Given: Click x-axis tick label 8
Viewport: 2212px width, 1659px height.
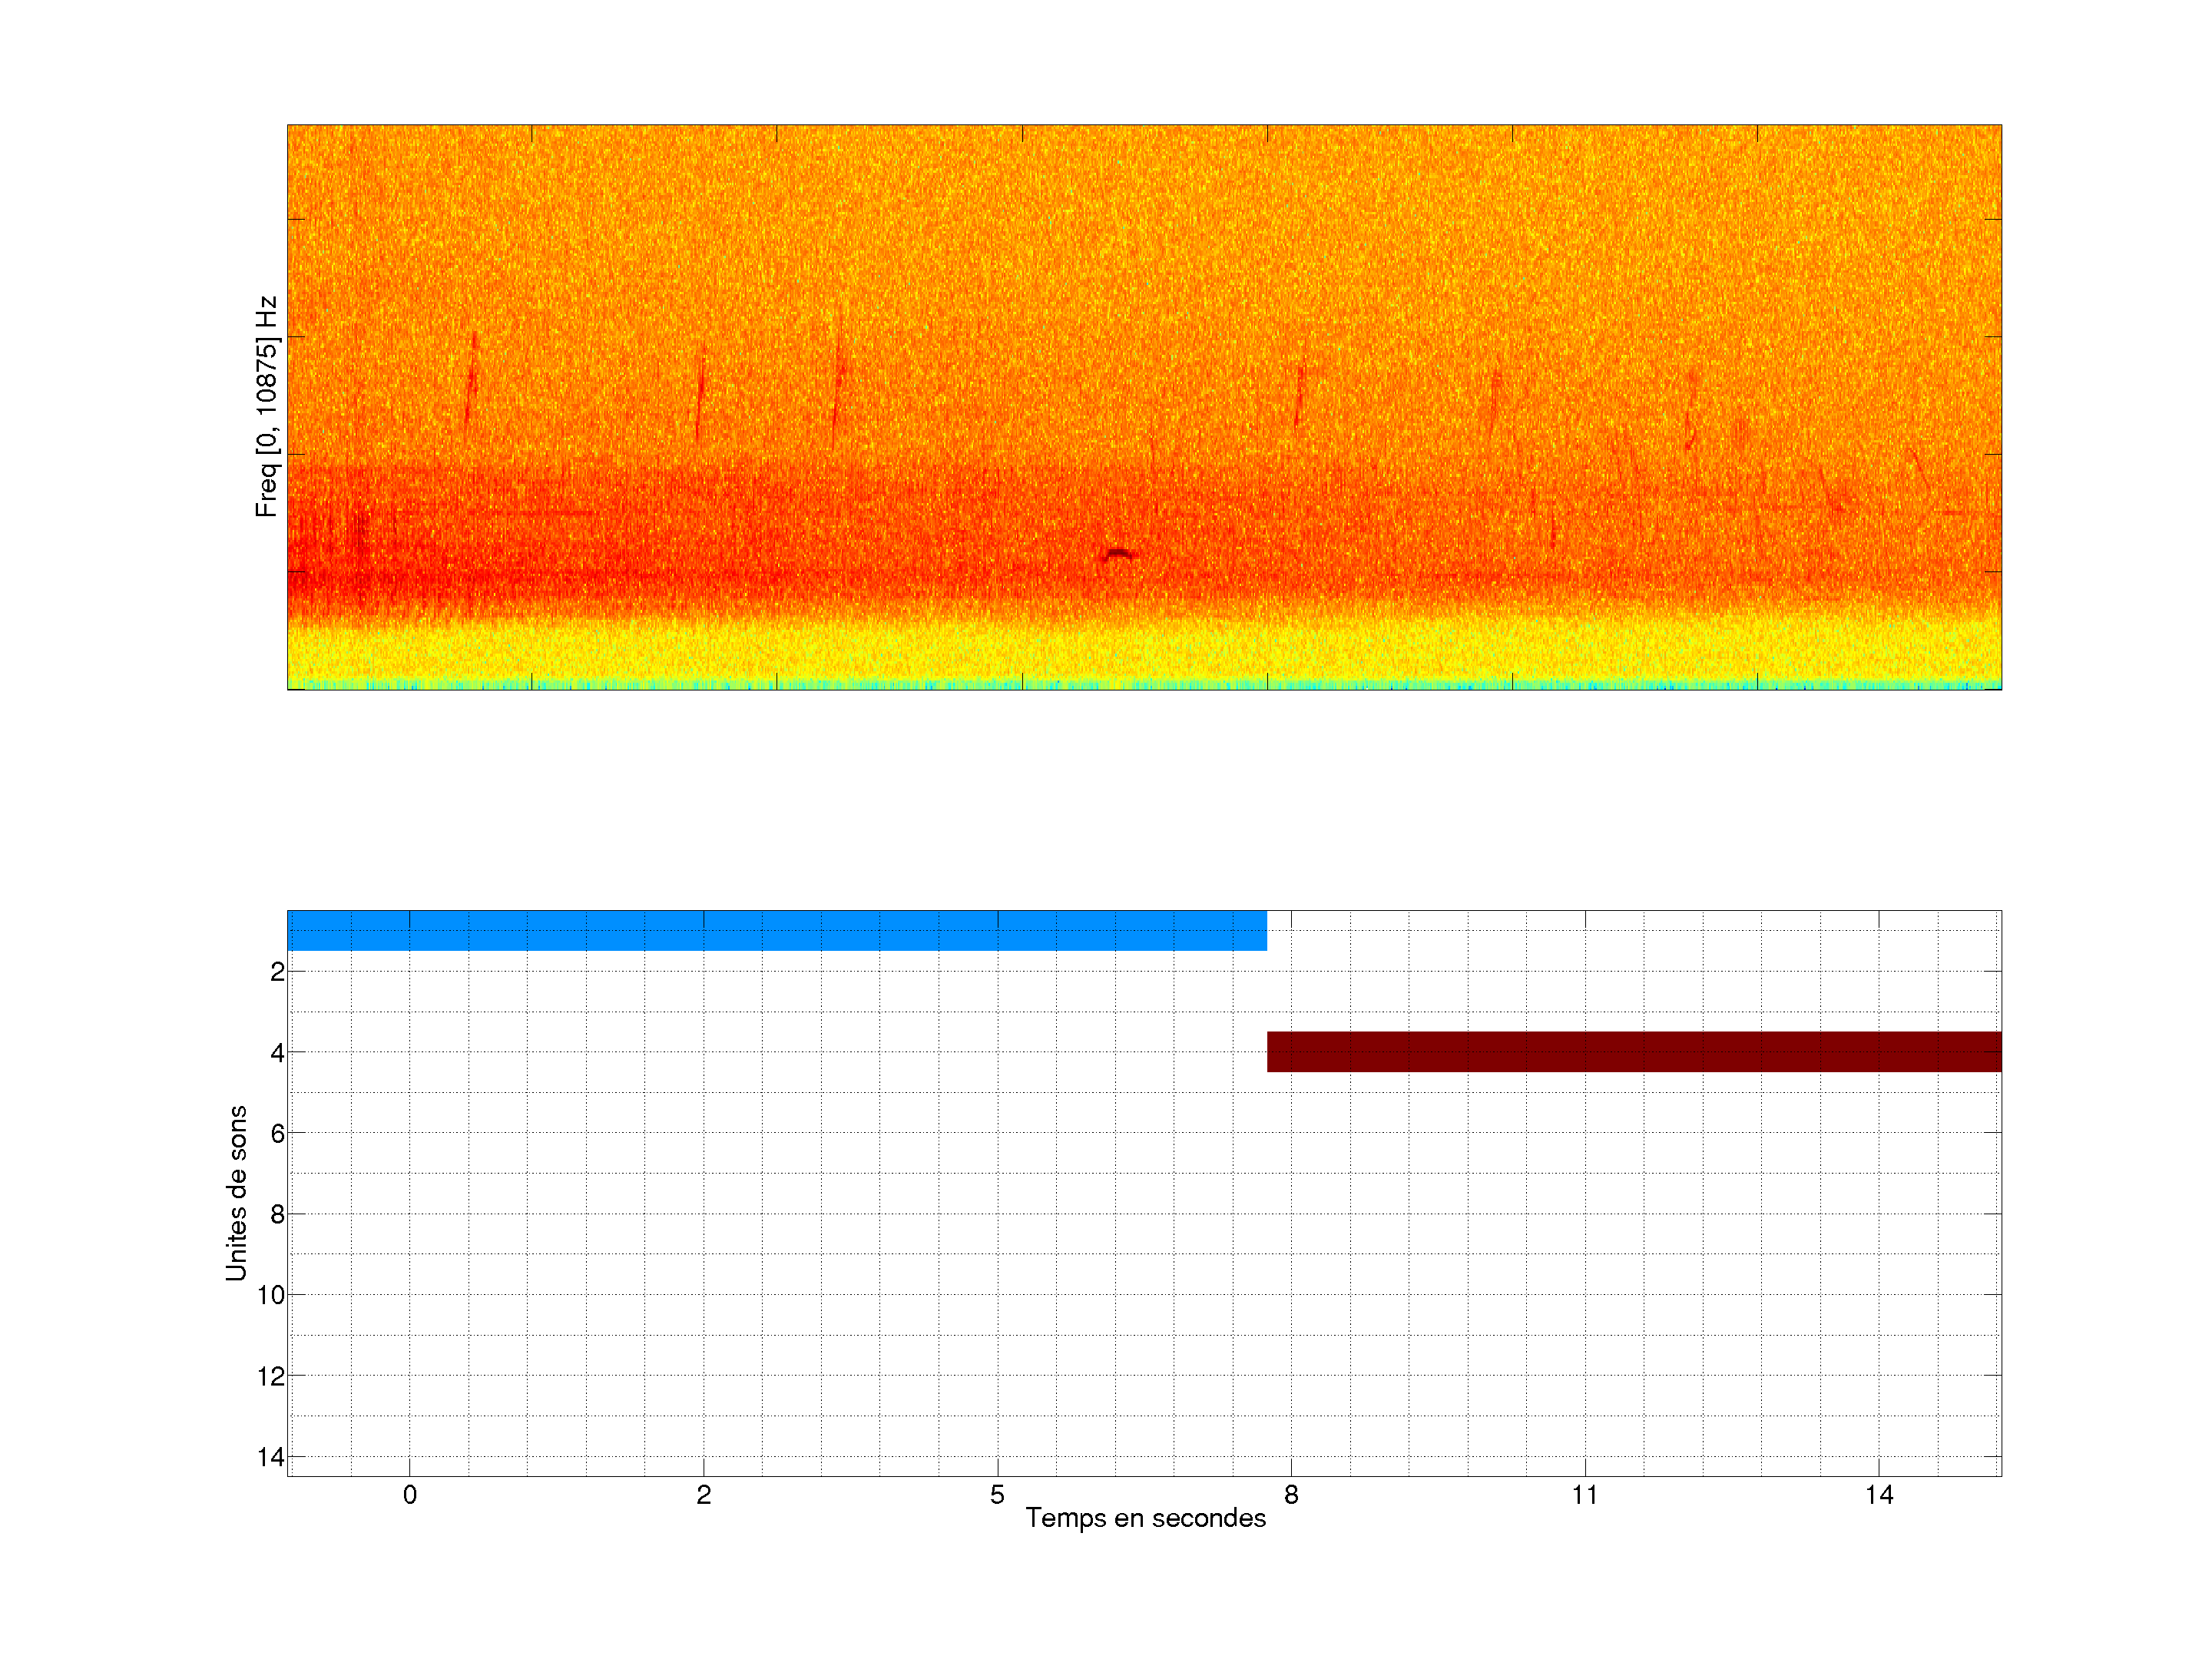Looking at the screenshot, I should (1291, 1495).
